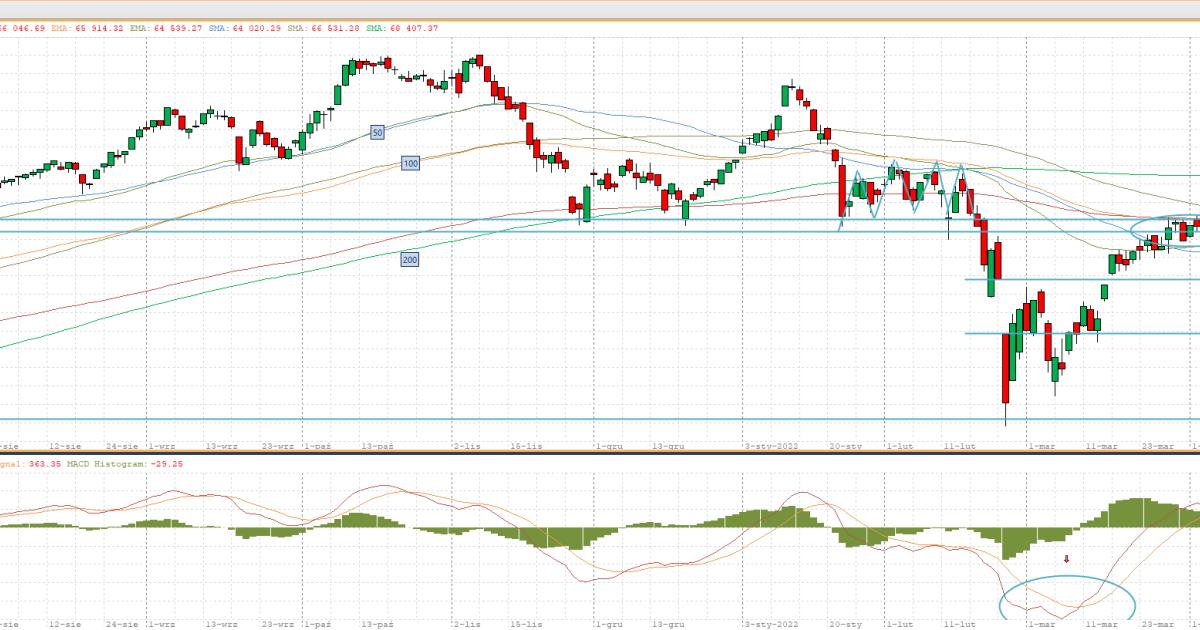
Task: Click "1-gru" on the price chart time axis
Action: 607,445
